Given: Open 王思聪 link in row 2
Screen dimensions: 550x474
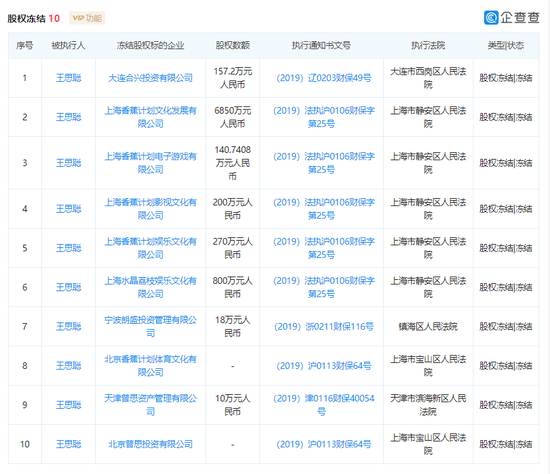Looking at the screenshot, I should 68,117.
